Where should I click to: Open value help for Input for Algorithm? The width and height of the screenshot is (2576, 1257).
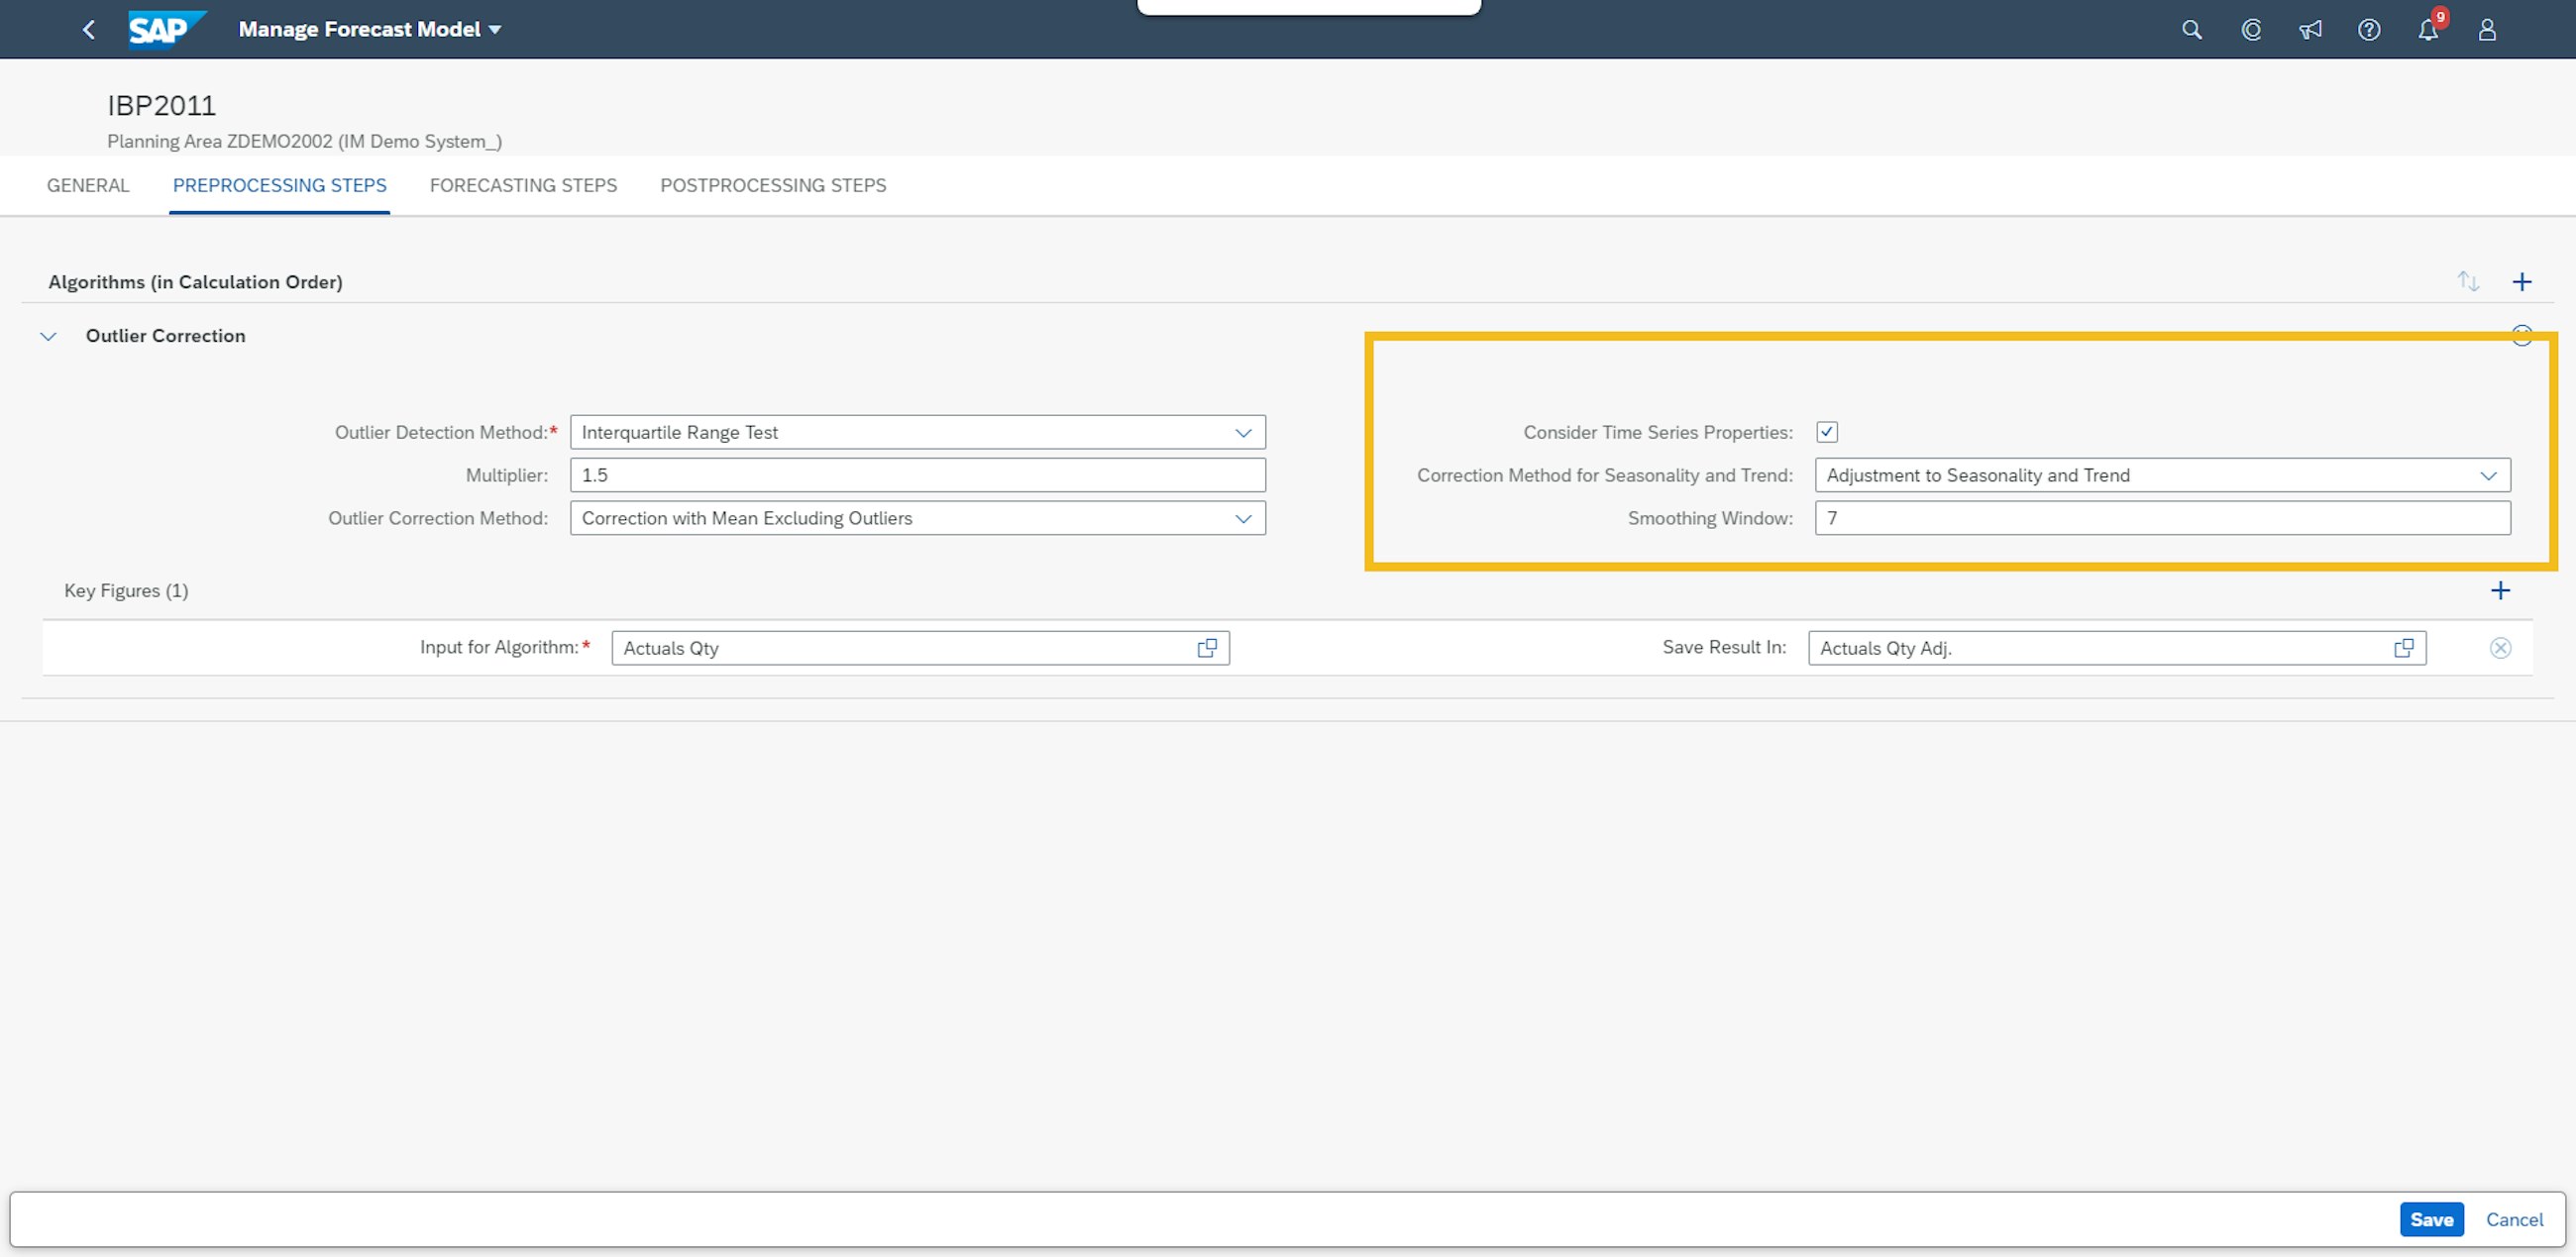tap(1207, 648)
